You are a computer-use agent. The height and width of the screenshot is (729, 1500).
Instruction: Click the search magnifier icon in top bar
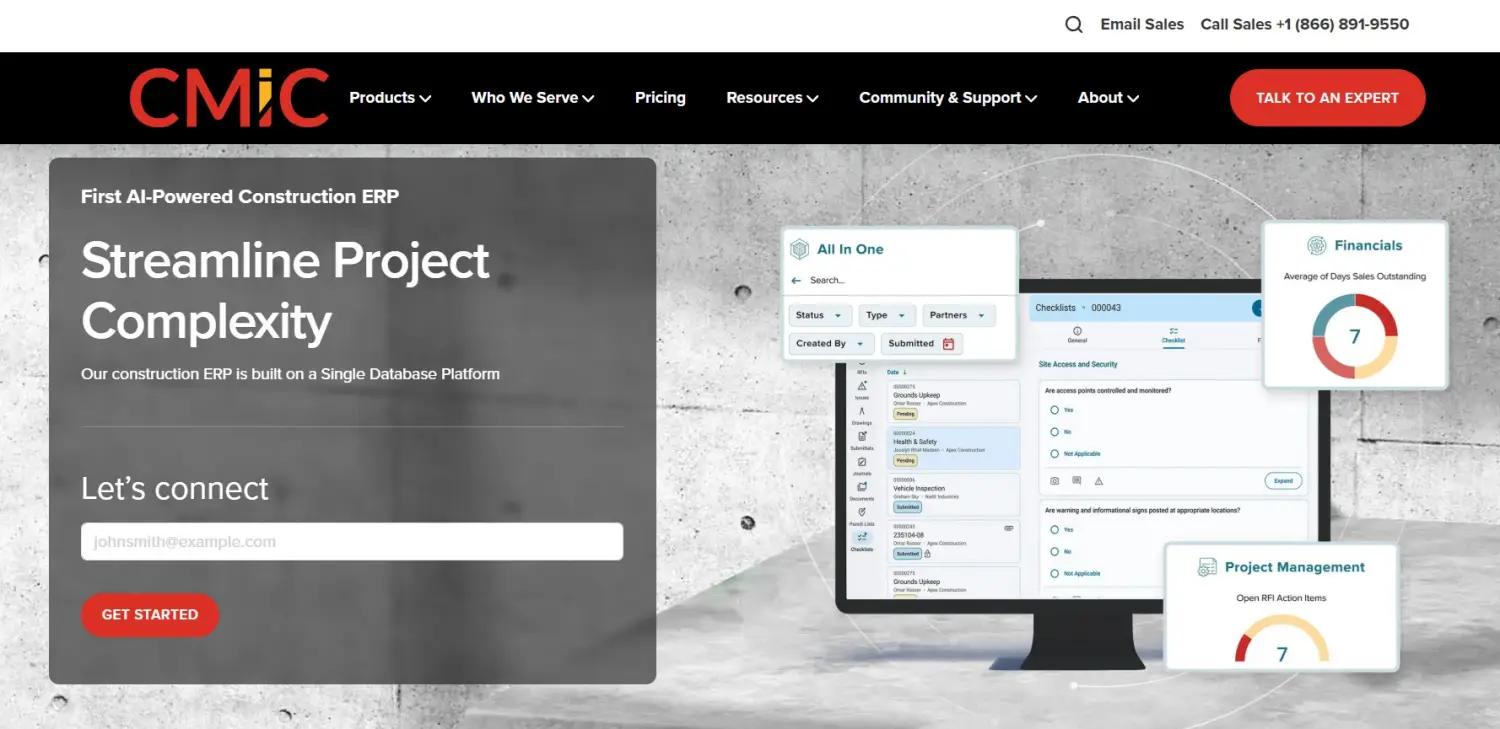coord(1074,25)
